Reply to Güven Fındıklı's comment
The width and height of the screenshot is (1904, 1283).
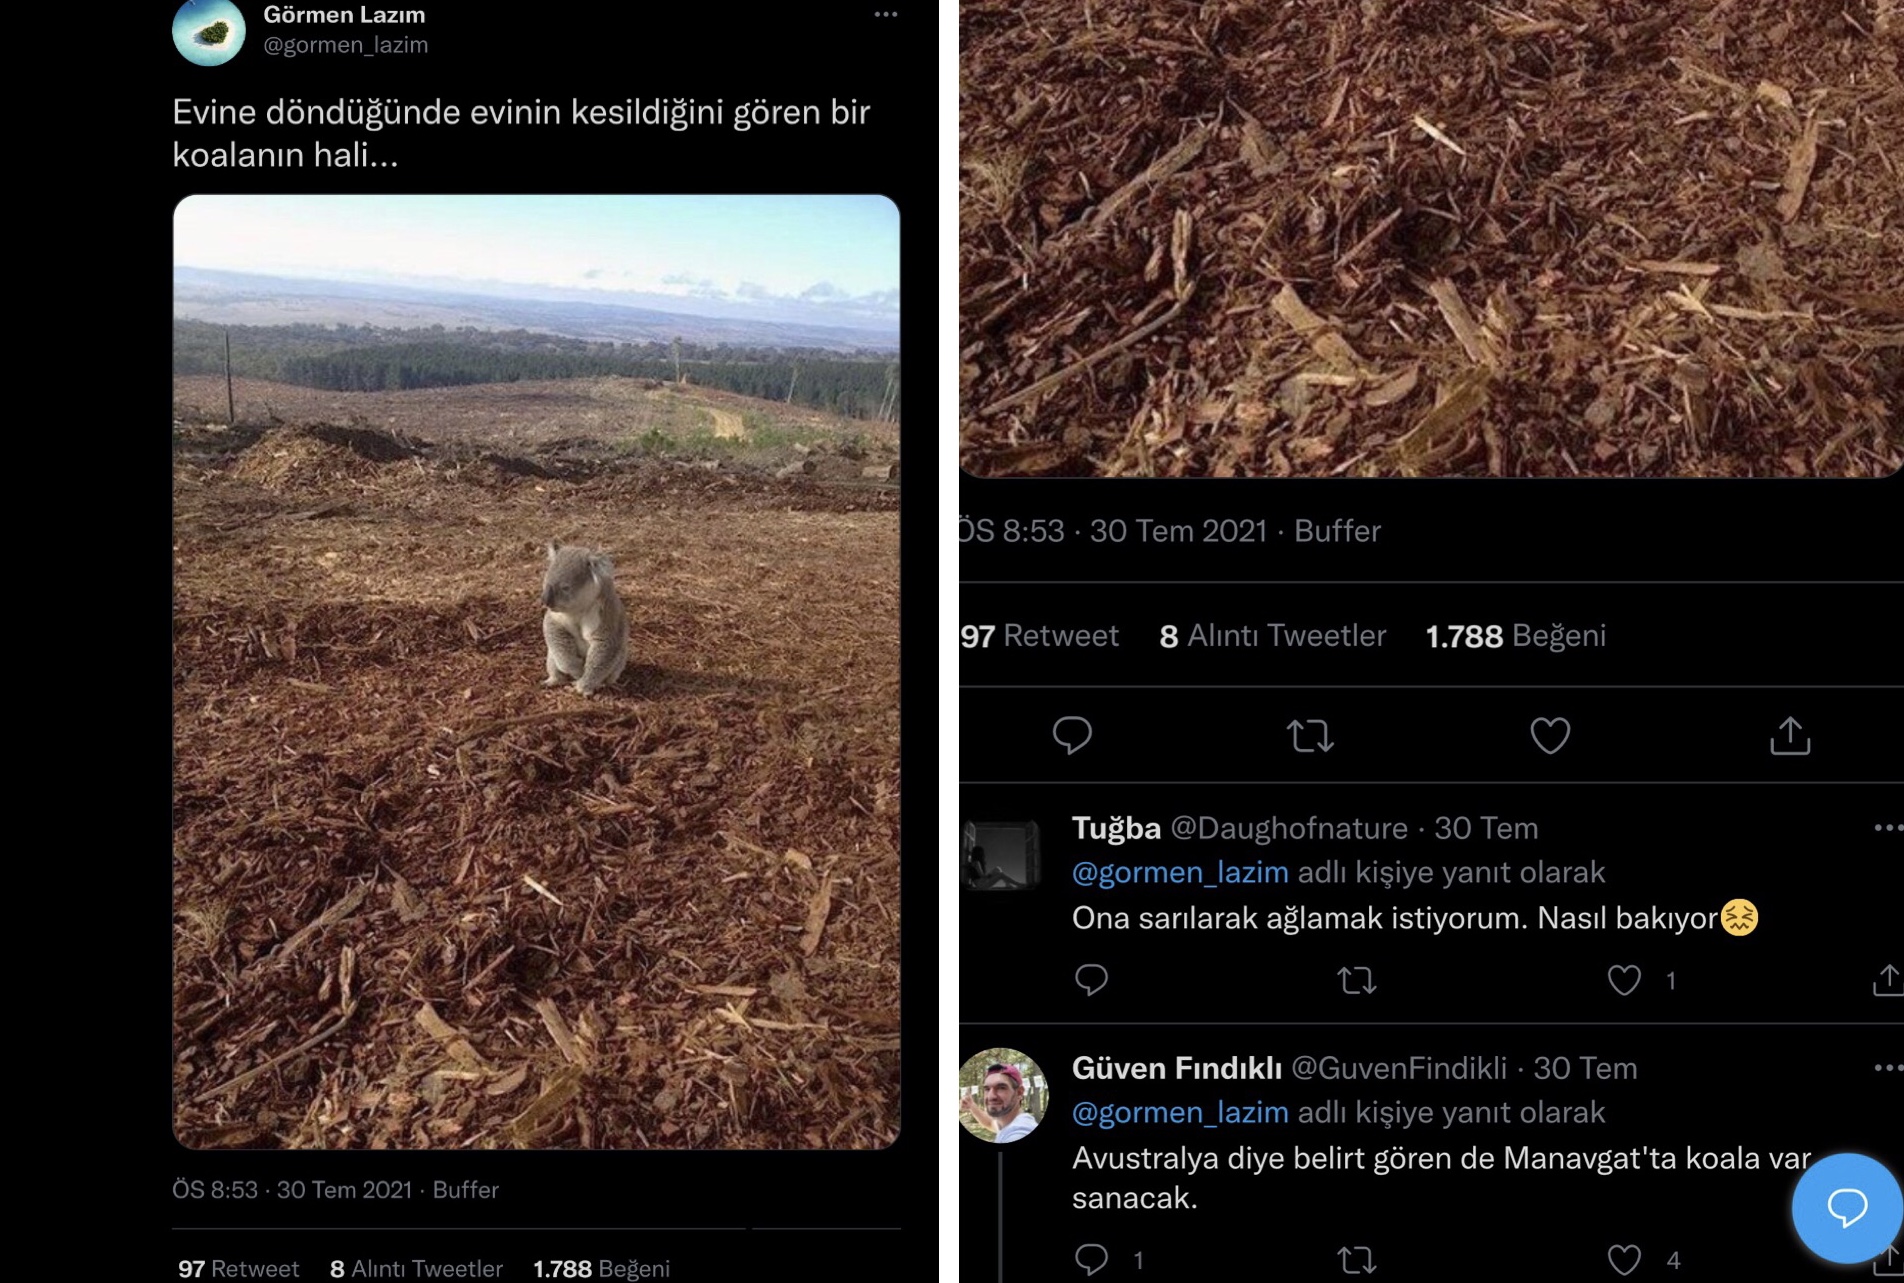[1091, 1259]
